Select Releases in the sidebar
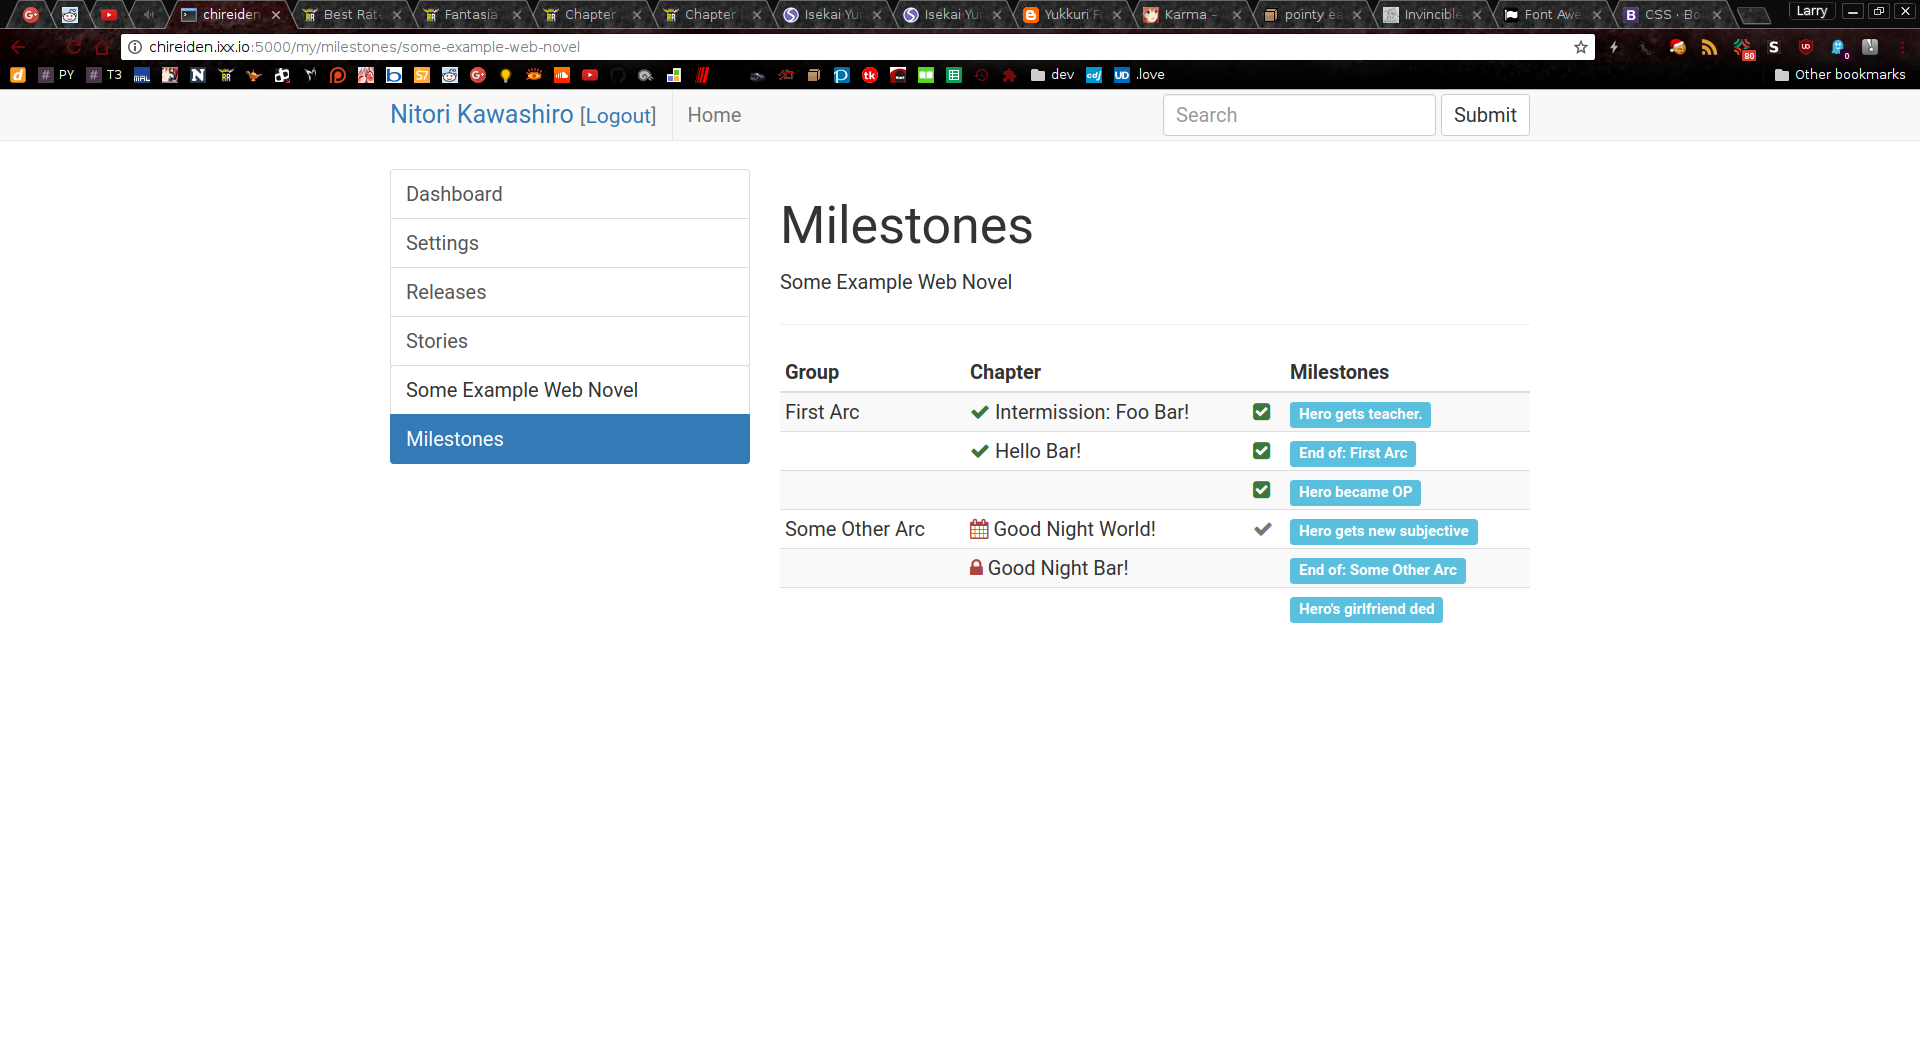The height and width of the screenshot is (1052, 1920). coord(570,292)
